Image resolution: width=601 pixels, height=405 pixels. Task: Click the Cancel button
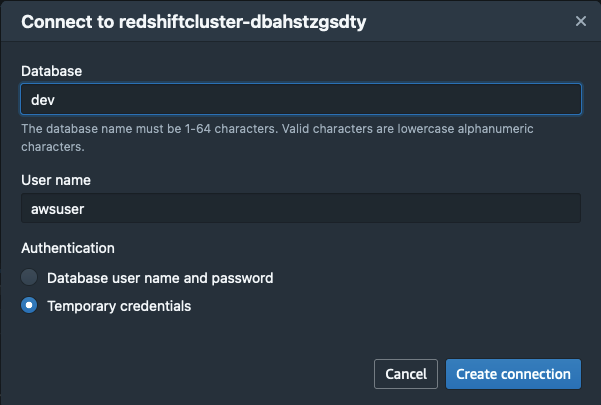[x=406, y=374]
